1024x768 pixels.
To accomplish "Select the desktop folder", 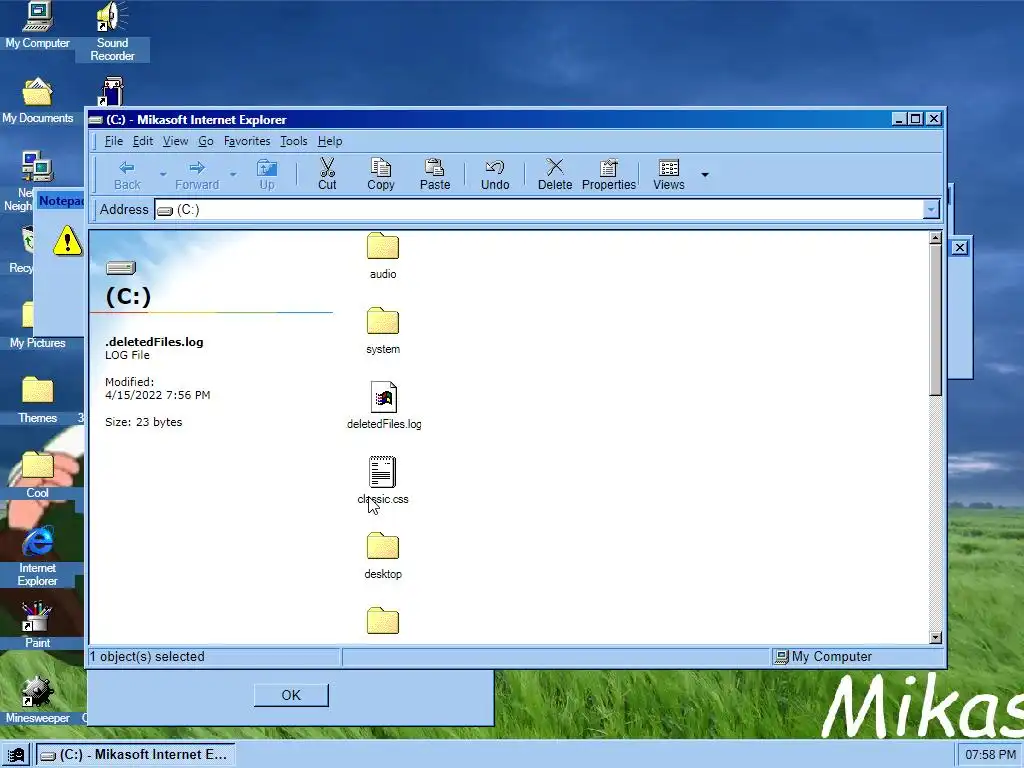I will tap(383, 556).
